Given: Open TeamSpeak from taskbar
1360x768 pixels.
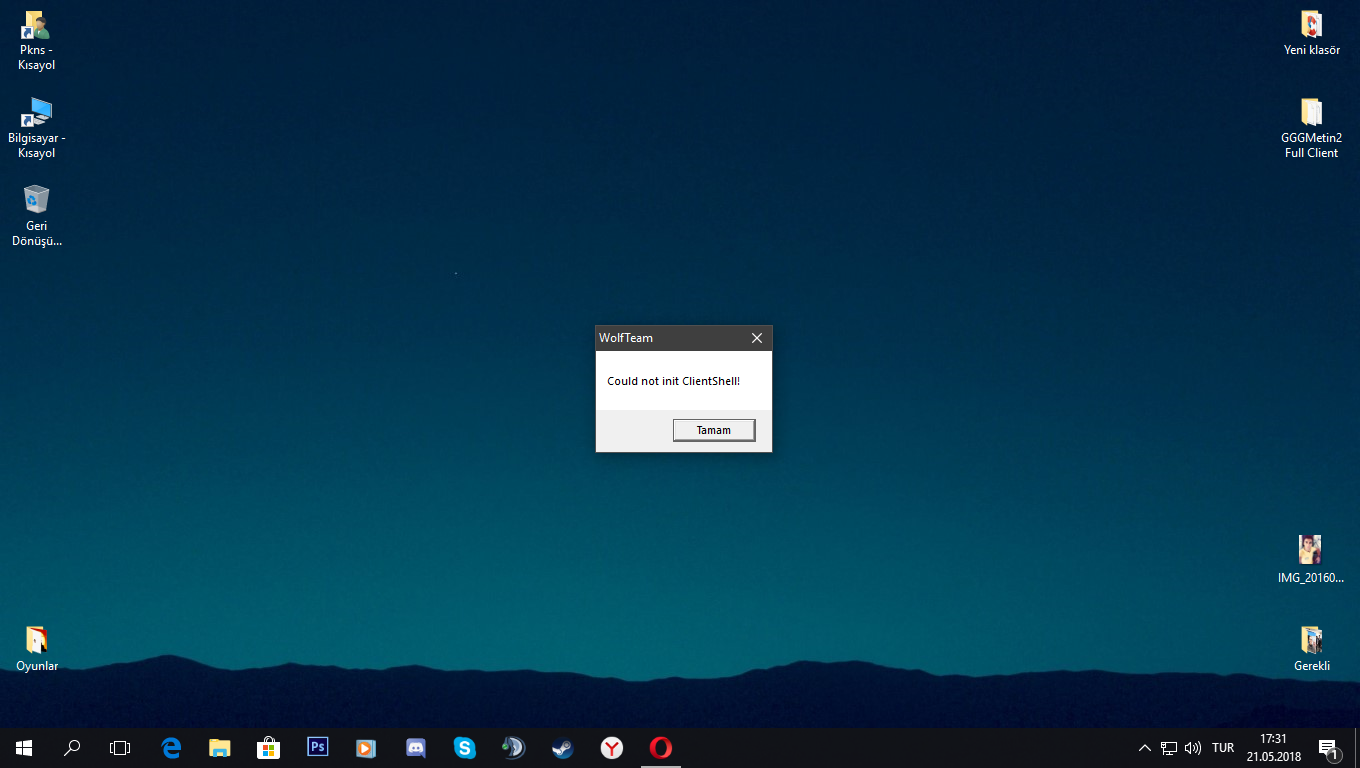Looking at the screenshot, I should (514, 748).
